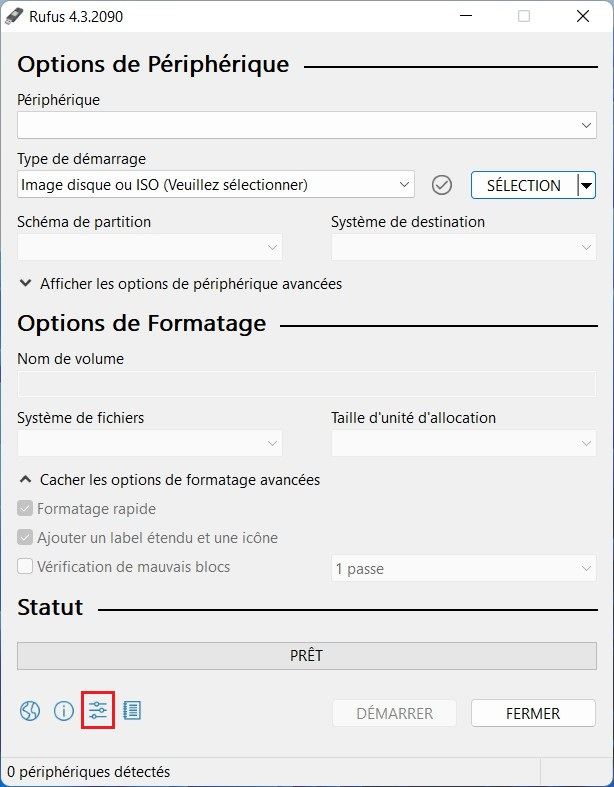
Task: Click the SÉLECTION button
Action: coord(523,185)
